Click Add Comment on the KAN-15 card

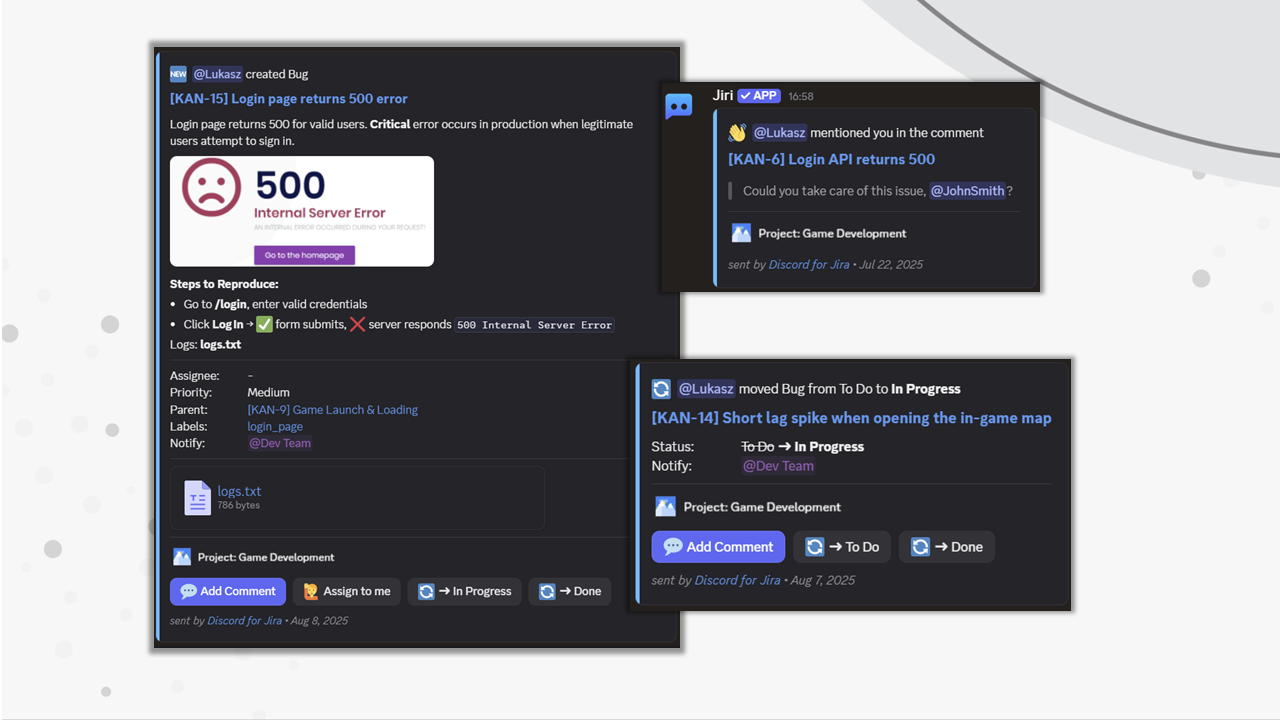pyautogui.click(x=227, y=591)
